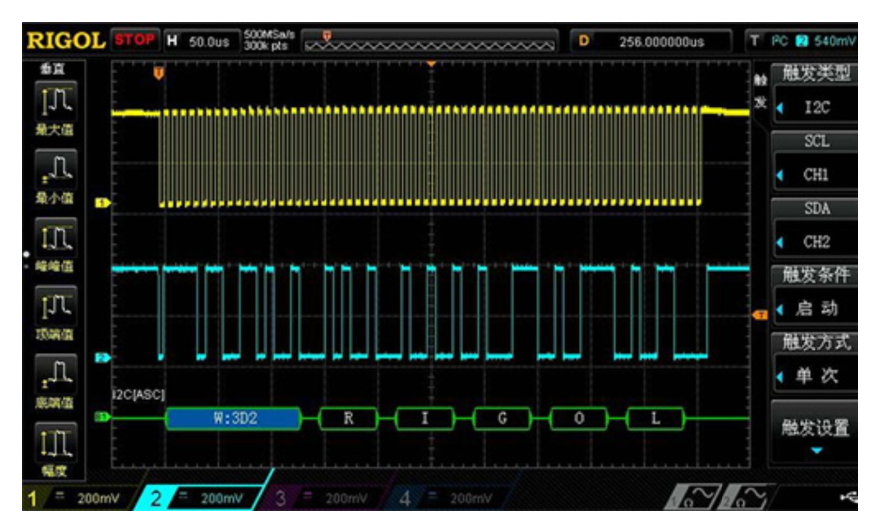
Task: Click the first waveform generator output icon
Action: coord(694,496)
